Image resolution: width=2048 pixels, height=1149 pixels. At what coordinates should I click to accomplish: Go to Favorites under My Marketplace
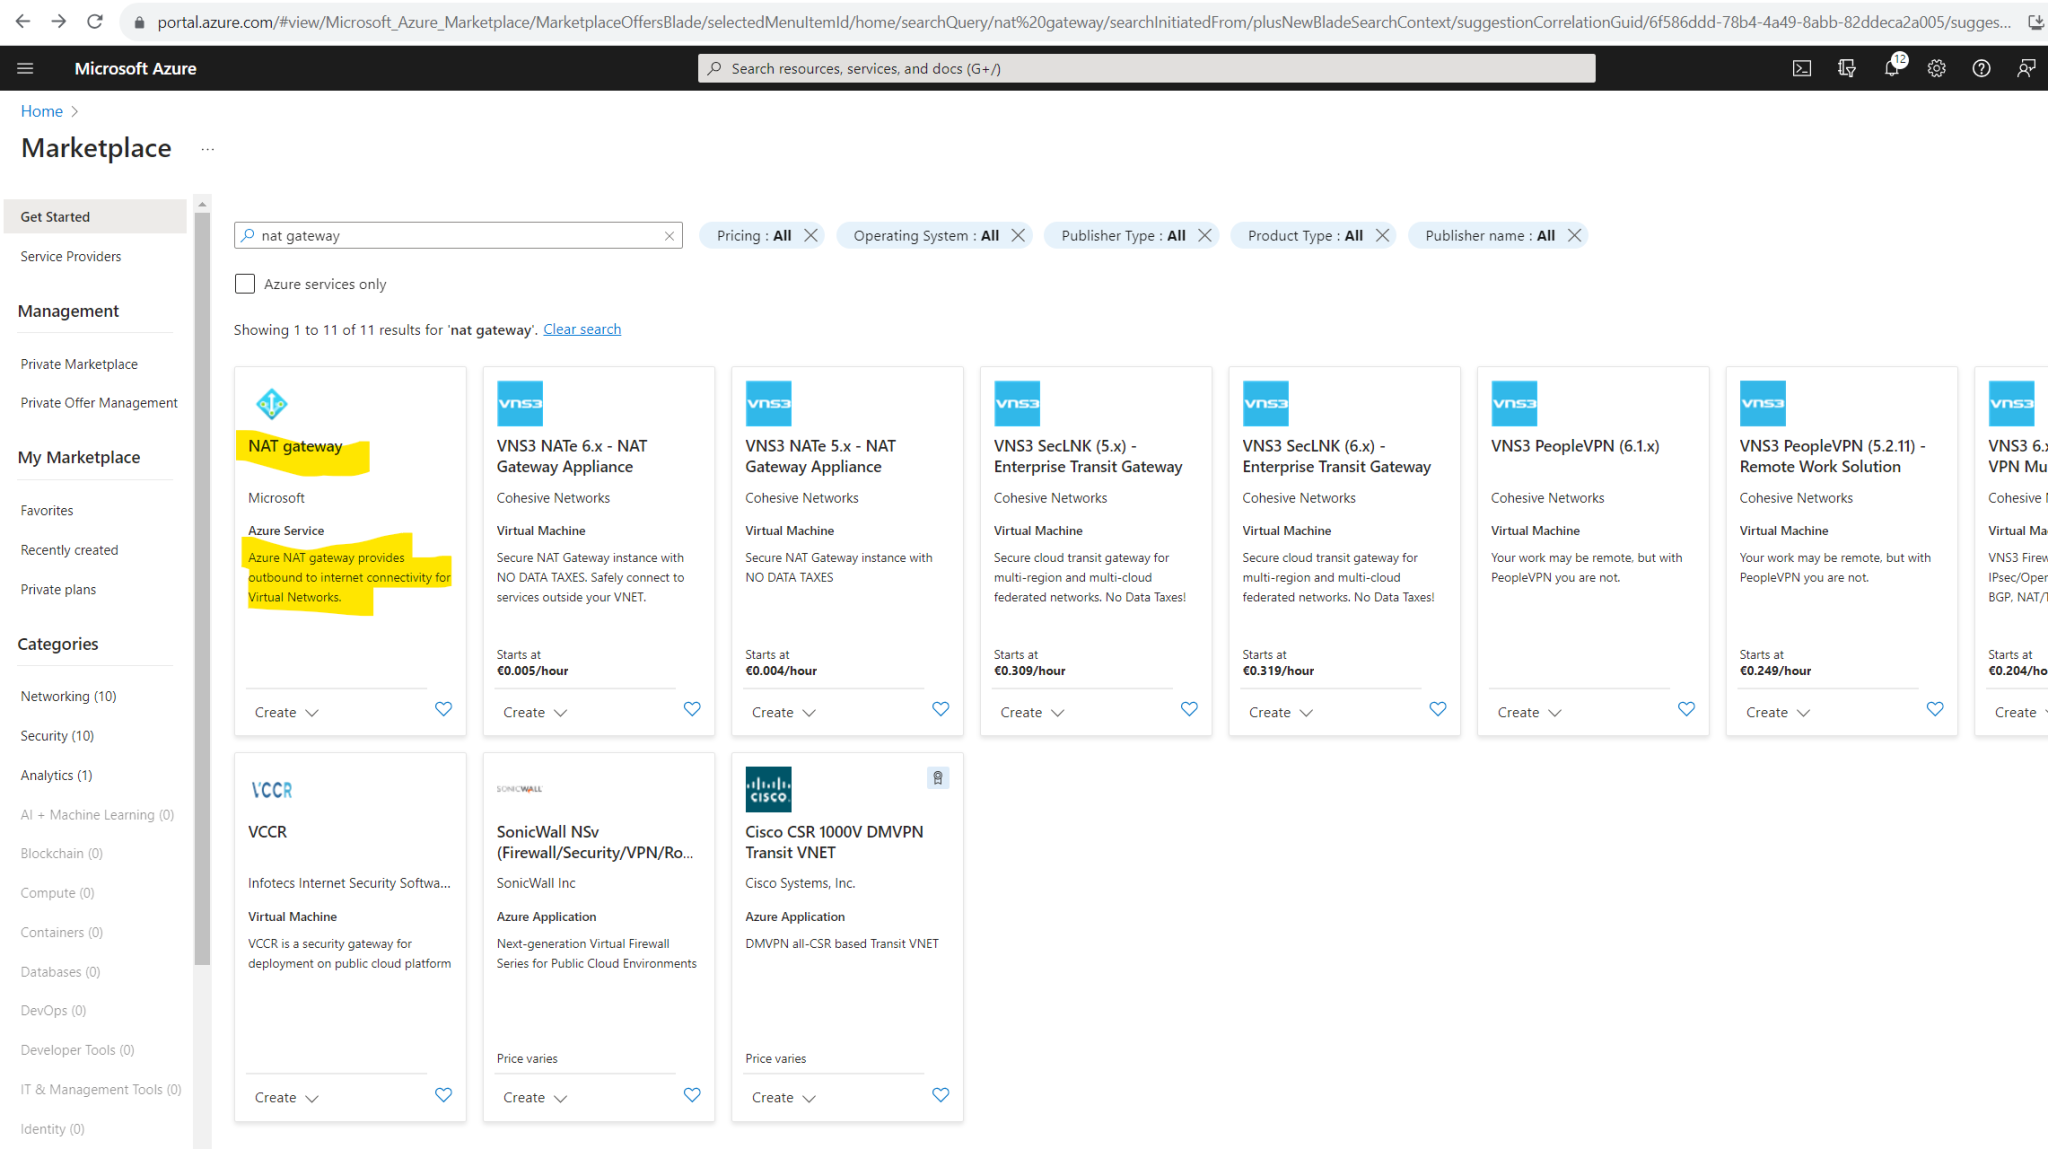pyautogui.click(x=47, y=511)
